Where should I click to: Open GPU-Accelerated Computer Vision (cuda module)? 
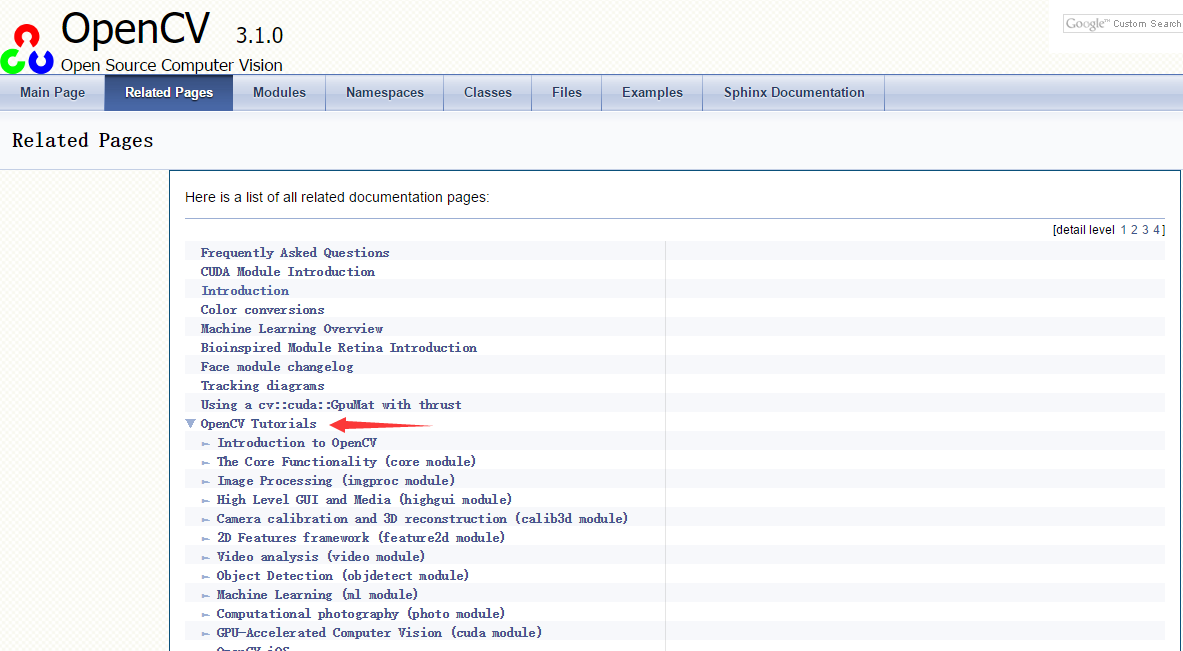(379, 633)
